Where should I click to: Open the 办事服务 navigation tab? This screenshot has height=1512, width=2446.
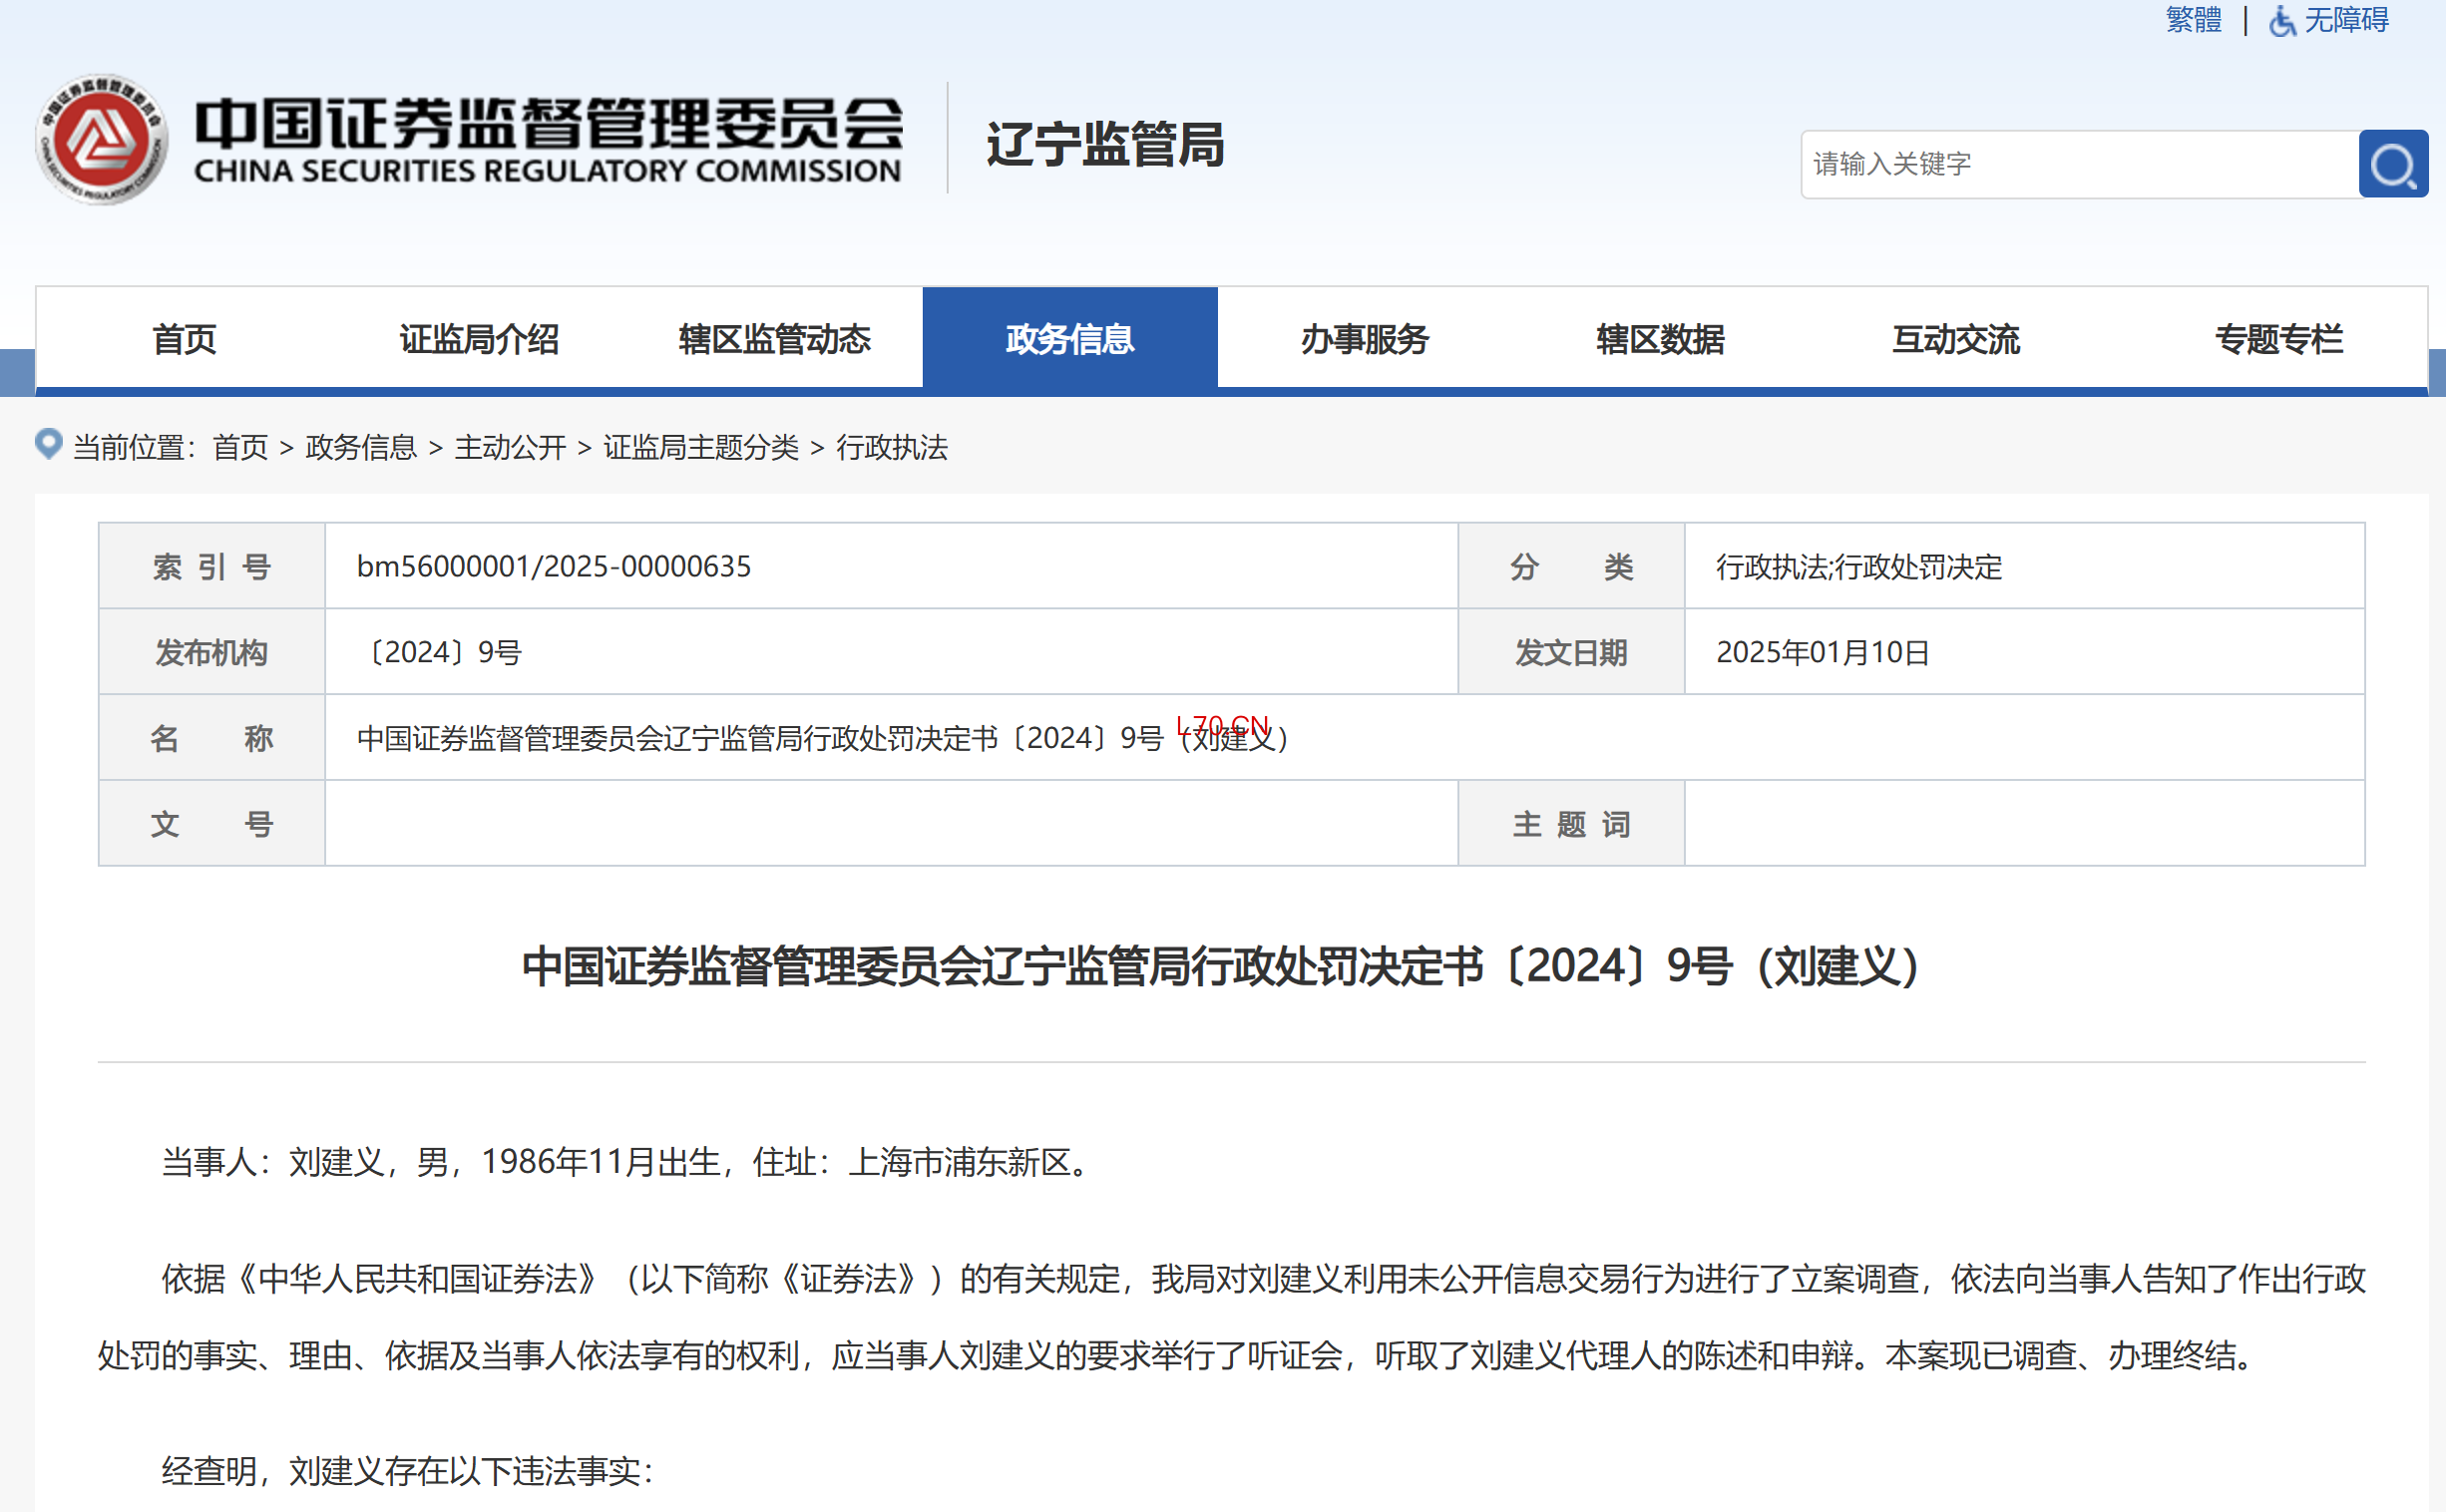(x=1365, y=339)
